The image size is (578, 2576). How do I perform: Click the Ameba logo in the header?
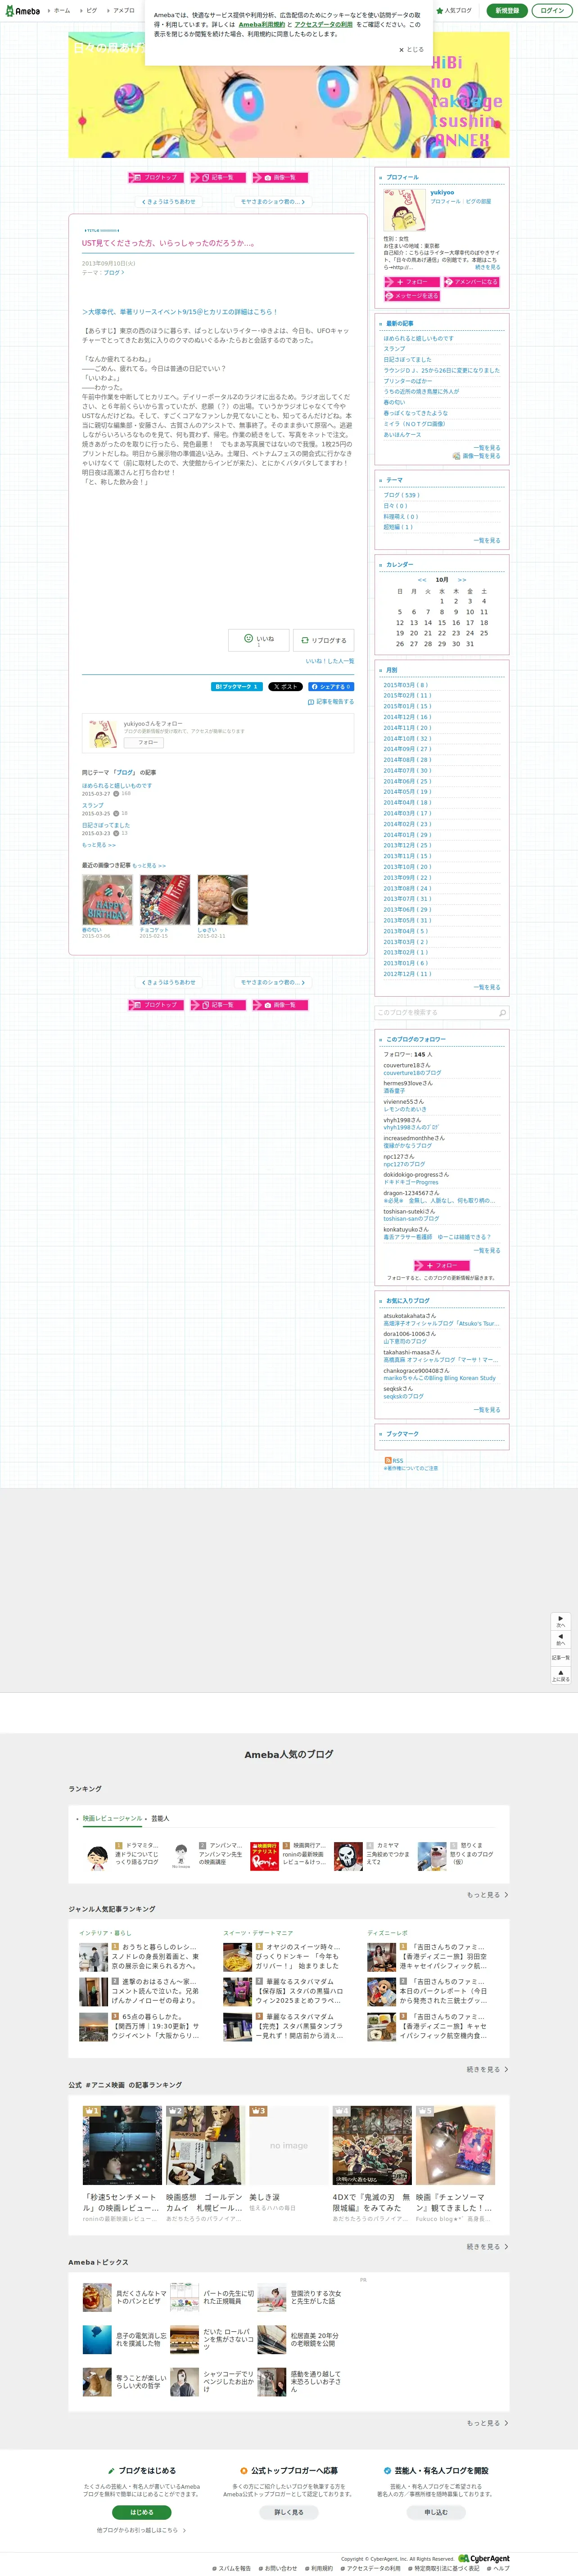(22, 10)
